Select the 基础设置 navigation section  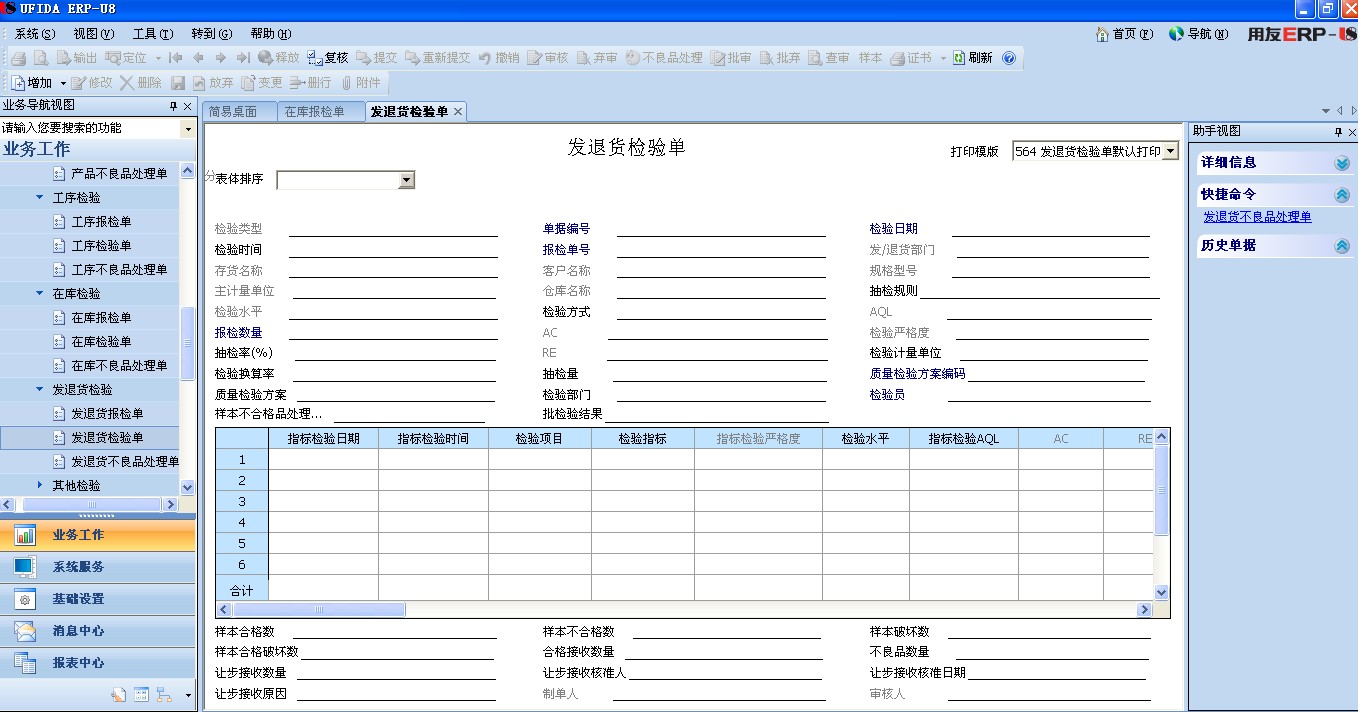pos(98,599)
